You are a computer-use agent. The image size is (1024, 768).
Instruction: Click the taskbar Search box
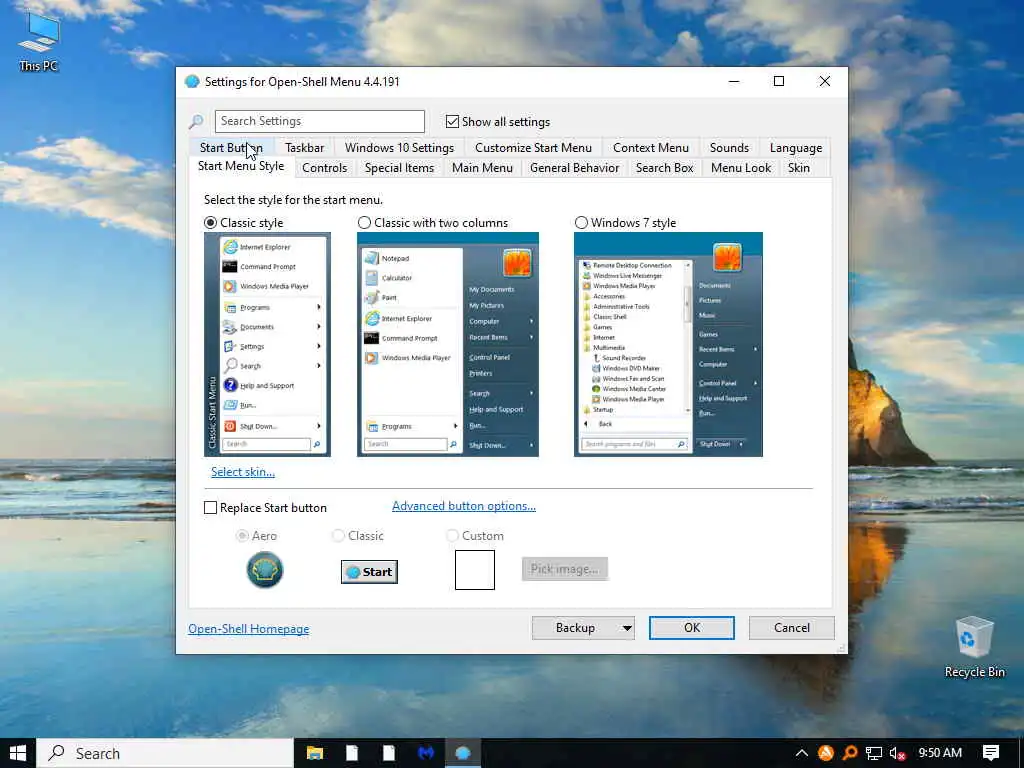165,753
